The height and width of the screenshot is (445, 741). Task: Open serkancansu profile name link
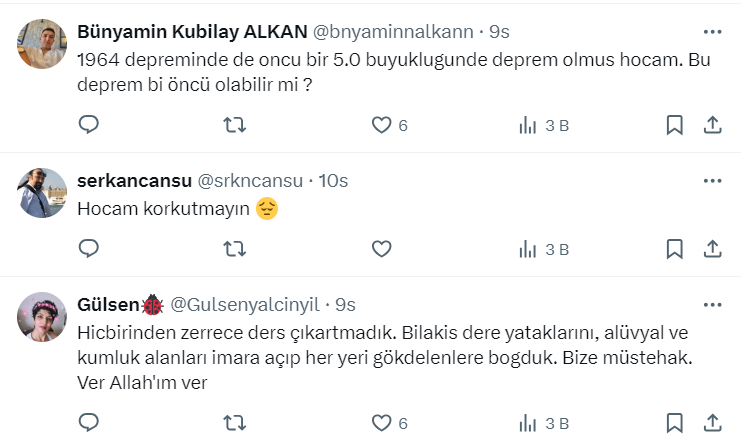[134, 181]
